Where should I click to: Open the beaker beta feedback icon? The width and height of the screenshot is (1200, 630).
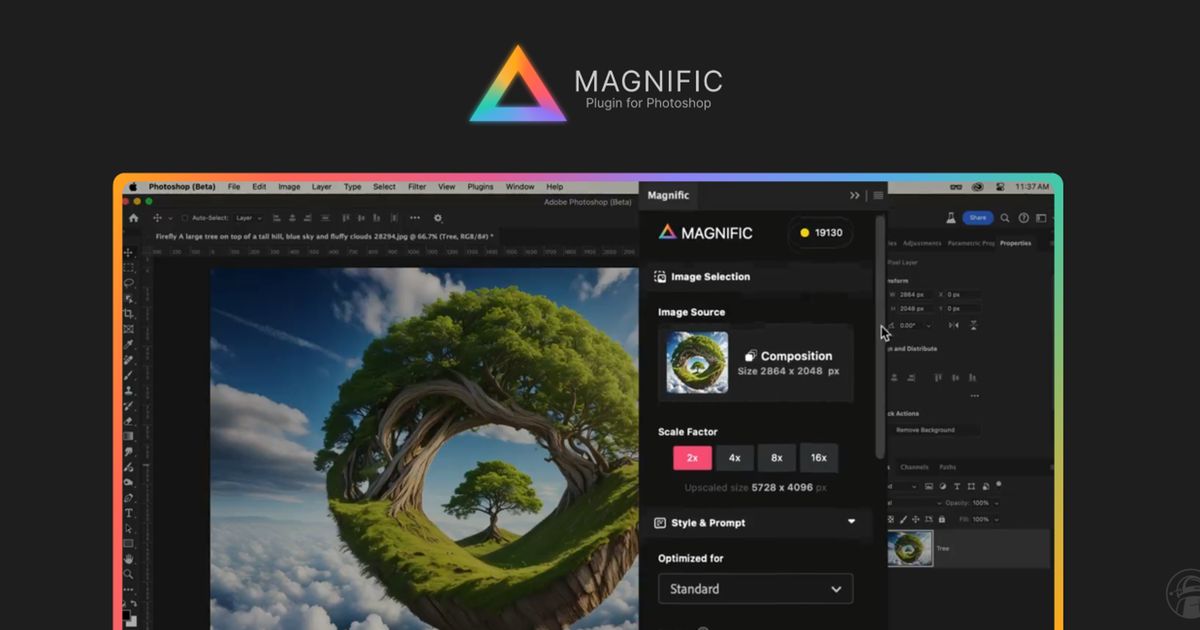coord(951,218)
